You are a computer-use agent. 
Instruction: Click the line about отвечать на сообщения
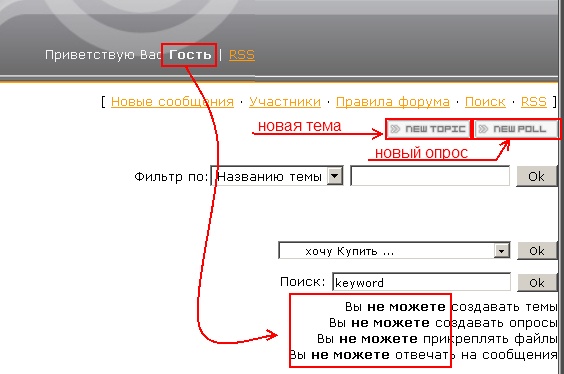click(x=423, y=355)
